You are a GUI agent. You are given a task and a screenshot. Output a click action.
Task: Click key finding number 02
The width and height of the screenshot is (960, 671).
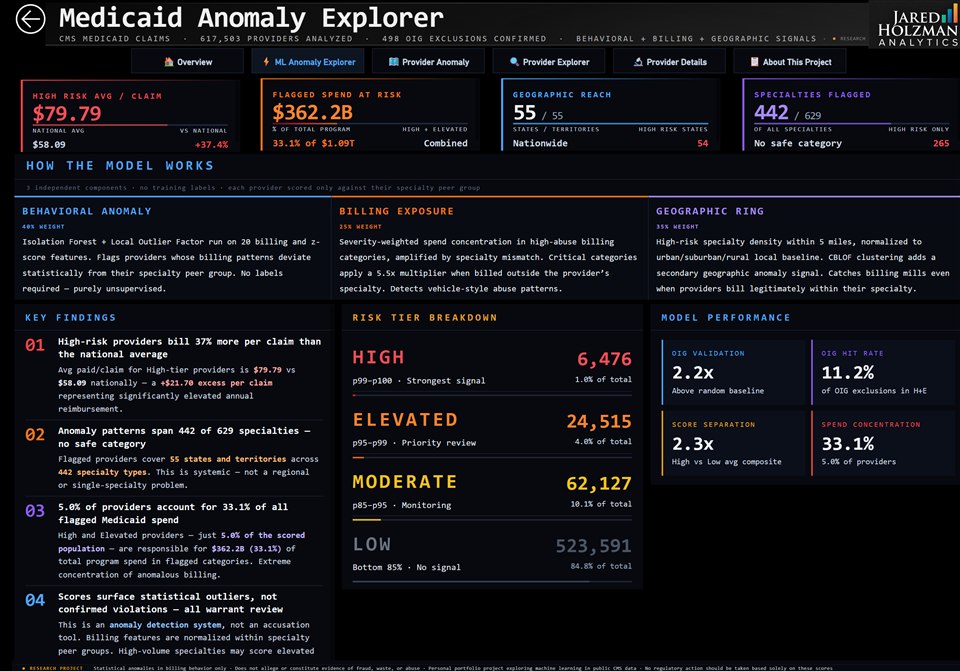coord(35,435)
